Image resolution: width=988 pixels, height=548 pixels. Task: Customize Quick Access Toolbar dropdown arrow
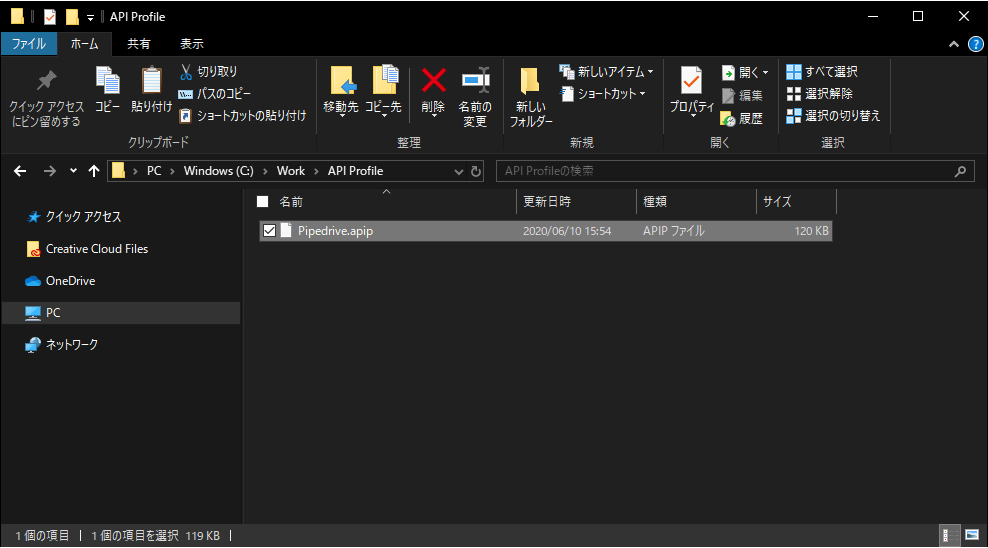[x=90, y=18]
